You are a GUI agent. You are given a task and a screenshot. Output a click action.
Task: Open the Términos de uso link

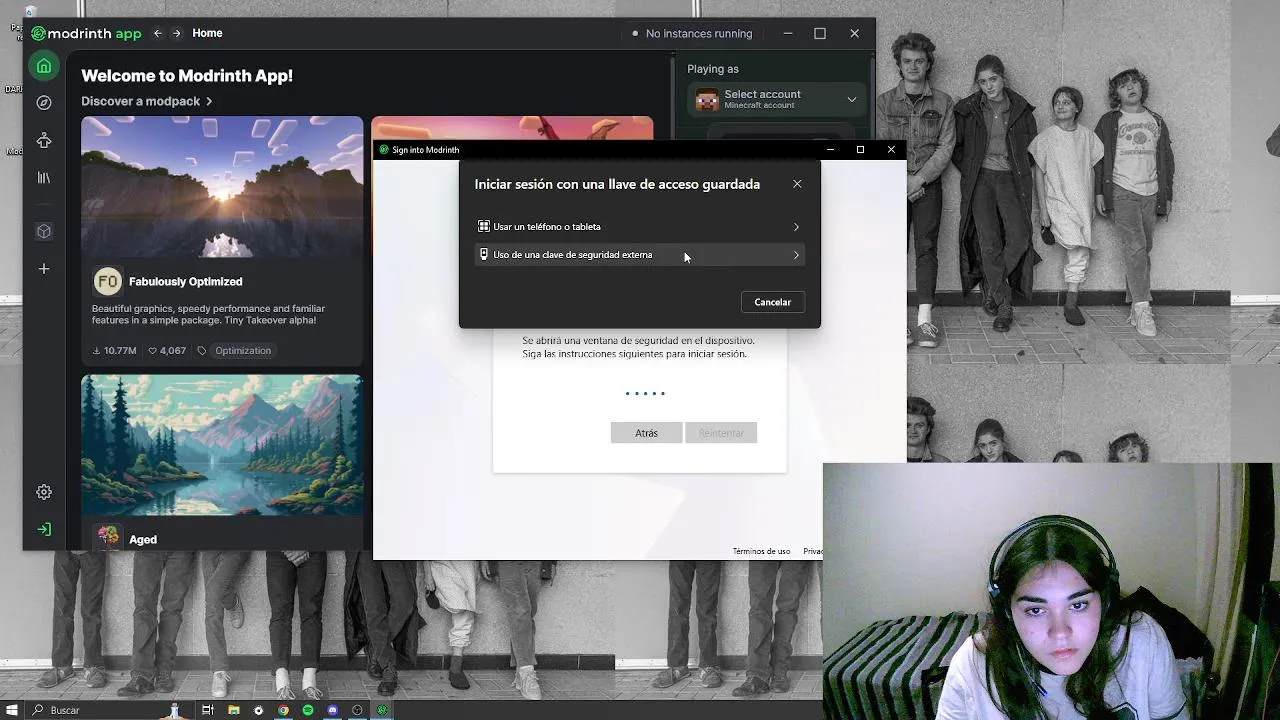click(761, 551)
